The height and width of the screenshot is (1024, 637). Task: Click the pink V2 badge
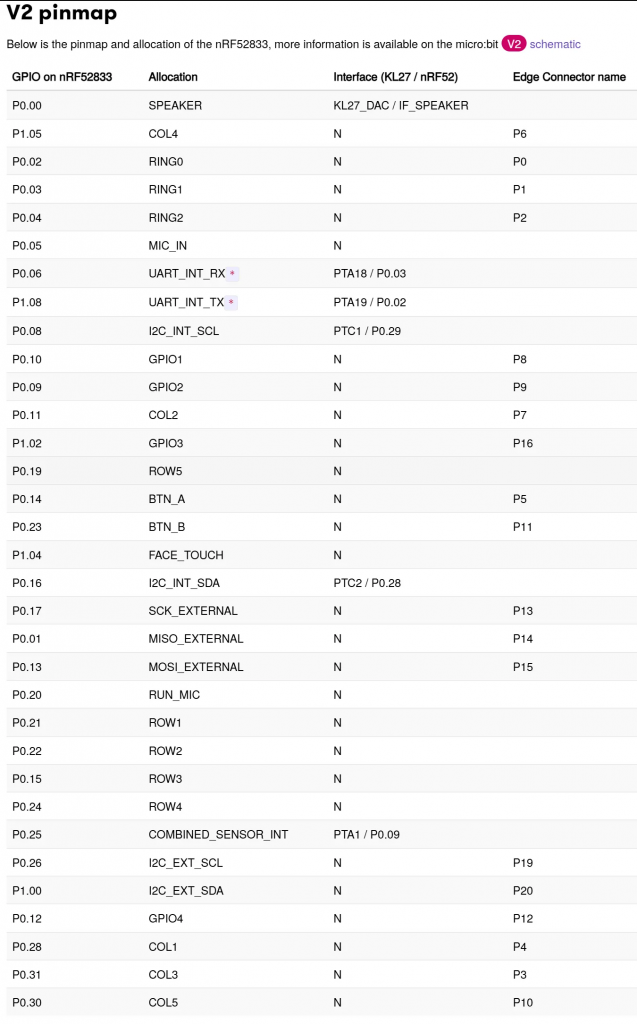click(514, 44)
